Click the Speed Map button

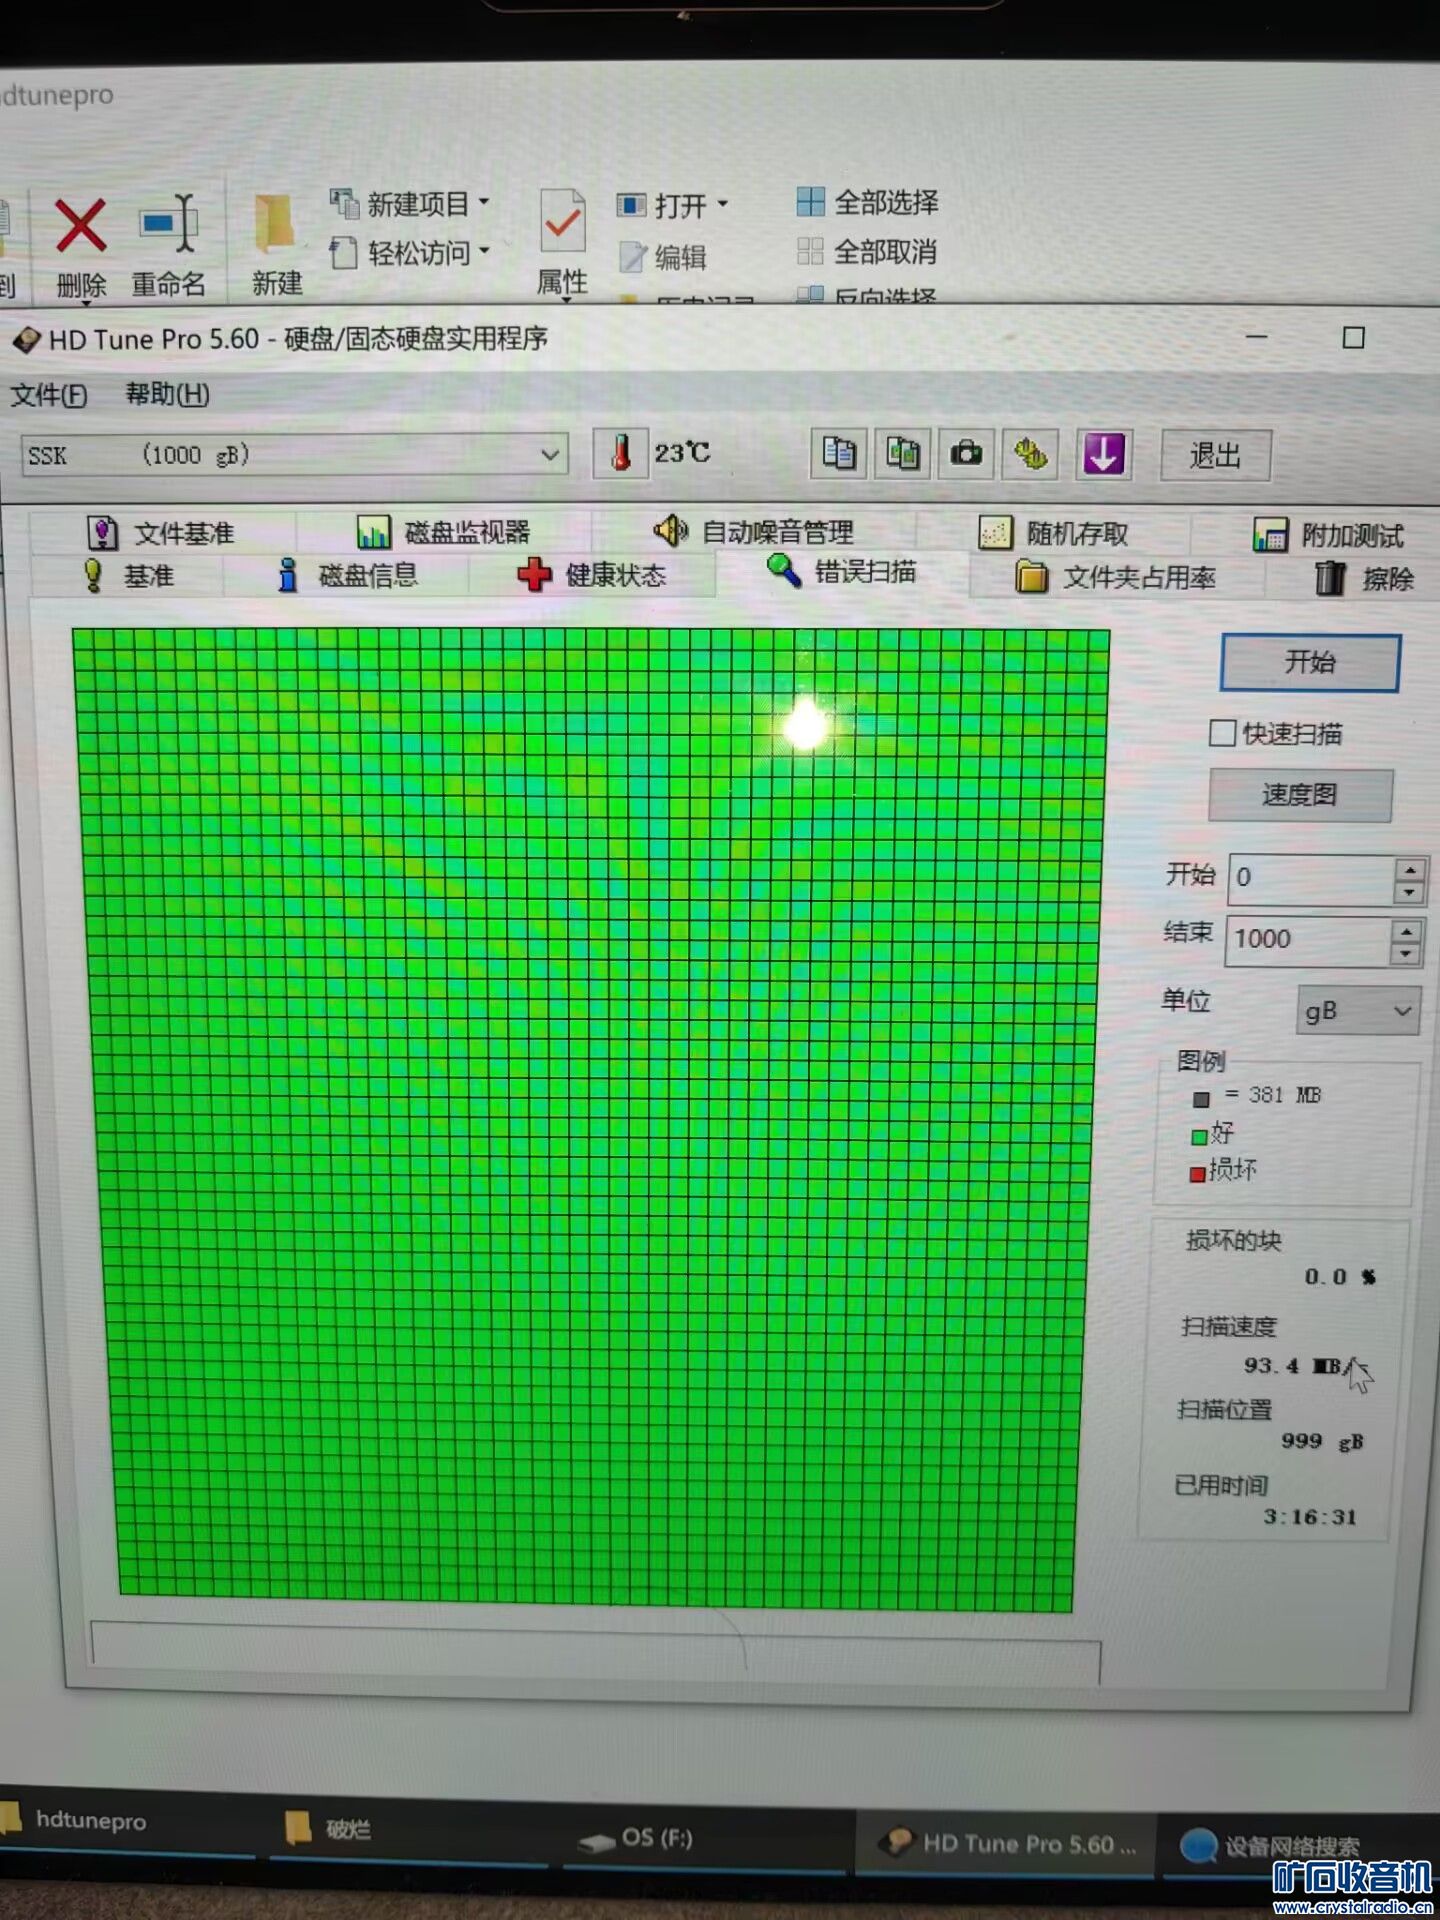pos(1300,795)
